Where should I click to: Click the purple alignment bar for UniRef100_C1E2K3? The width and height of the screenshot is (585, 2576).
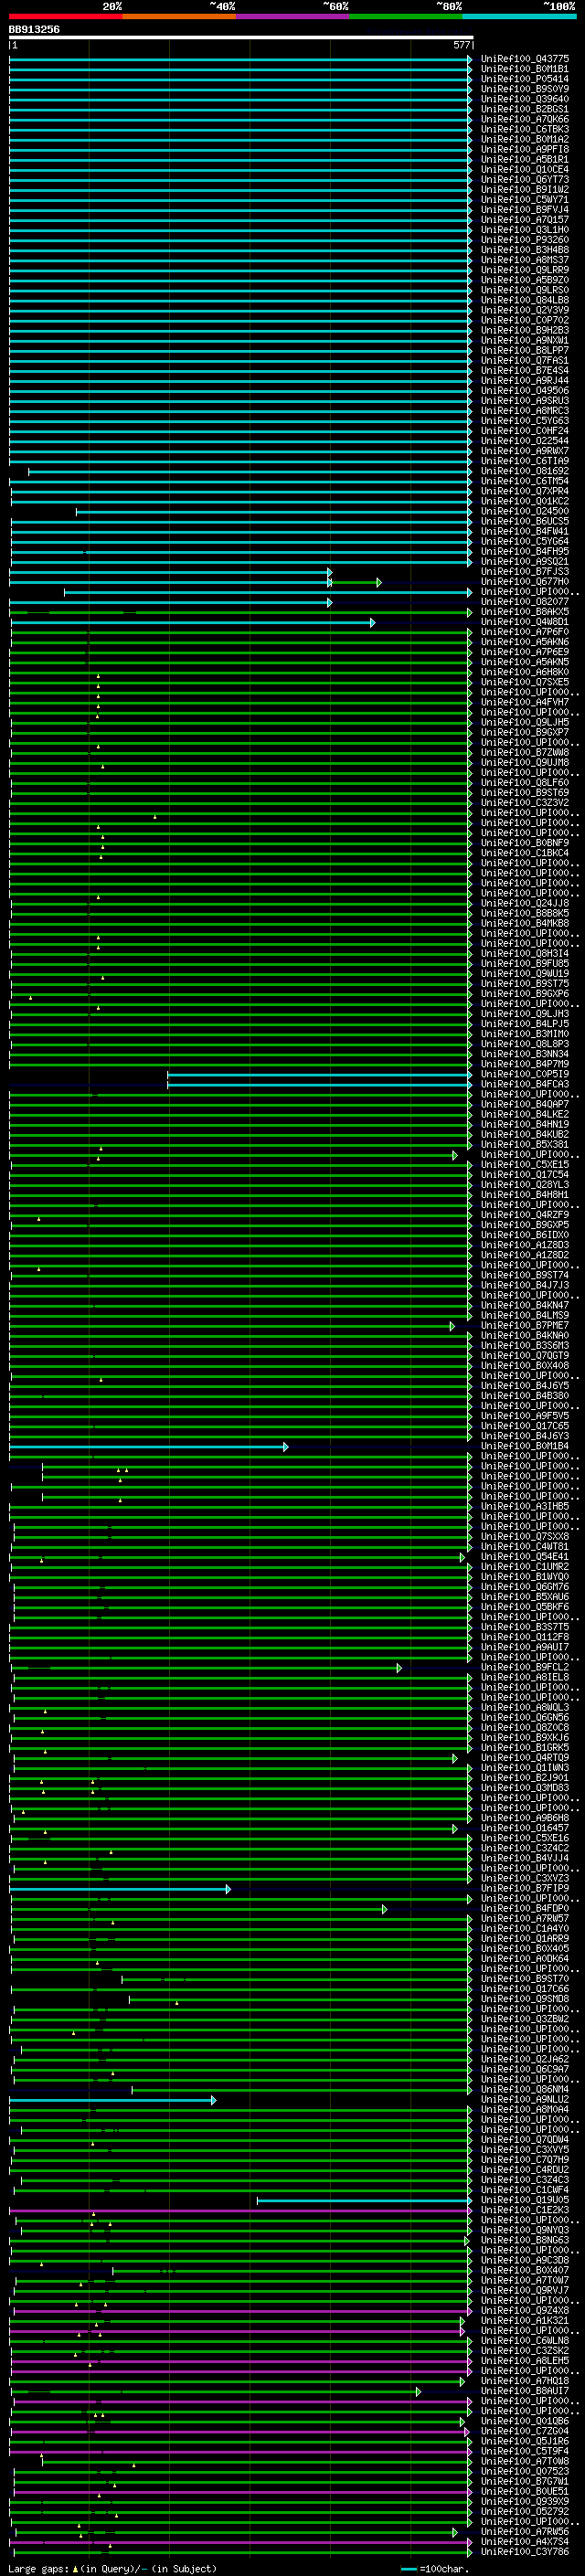point(240,2211)
